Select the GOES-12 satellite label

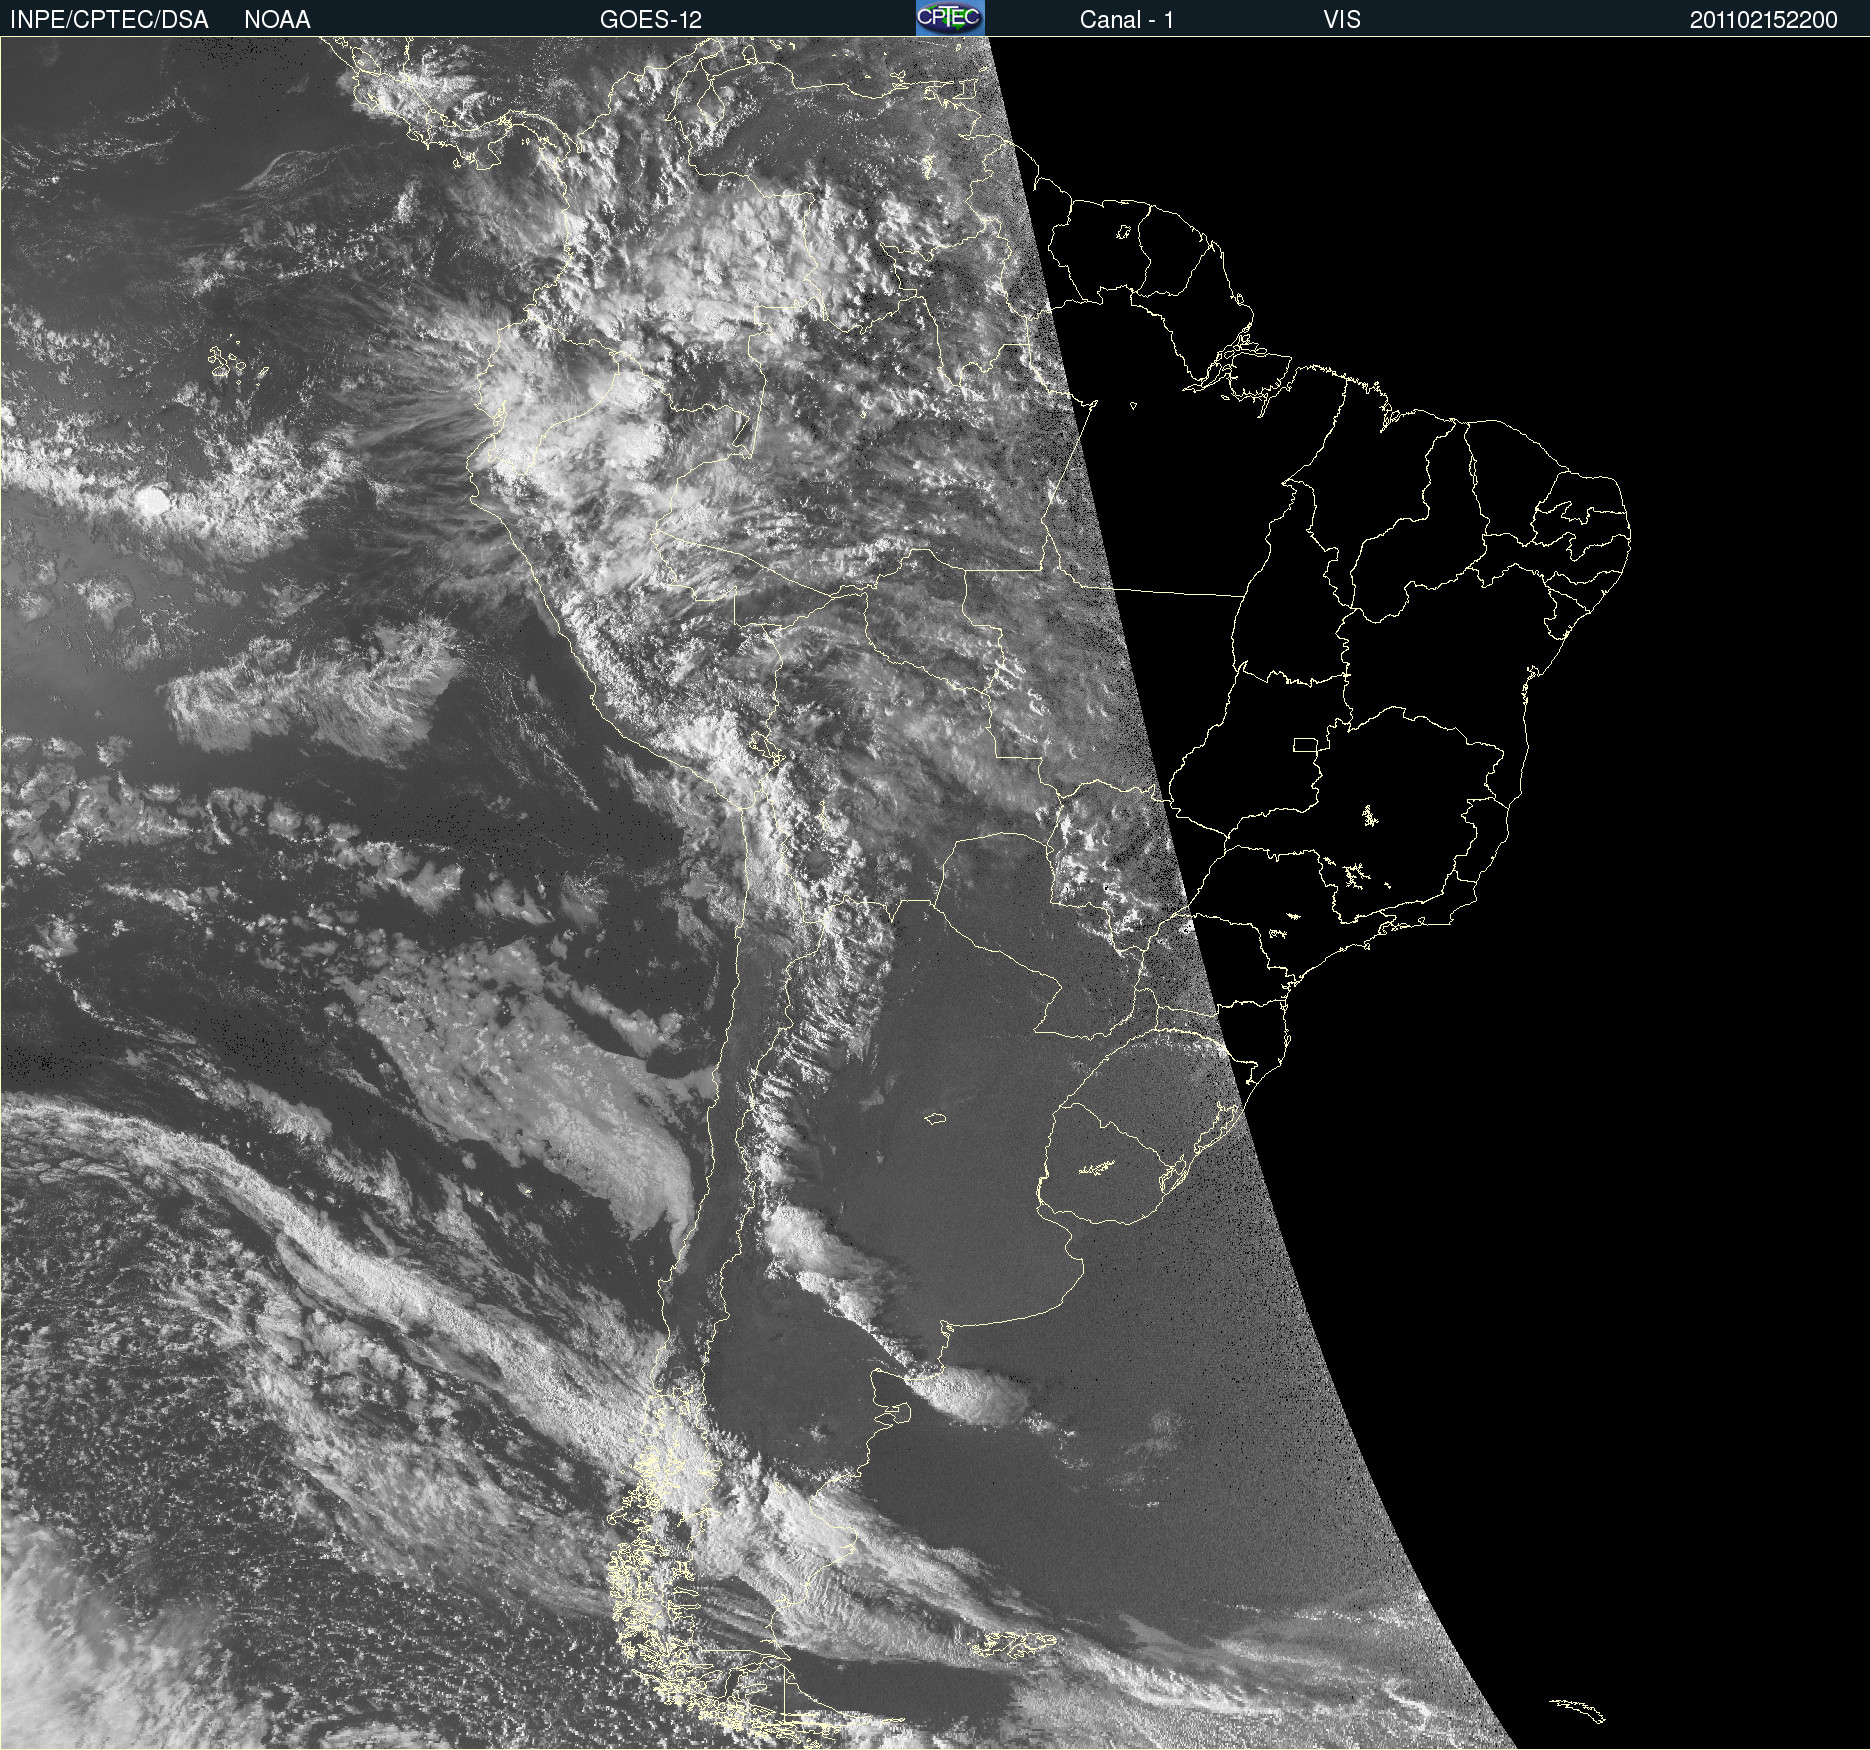pyautogui.click(x=651, y=20)
